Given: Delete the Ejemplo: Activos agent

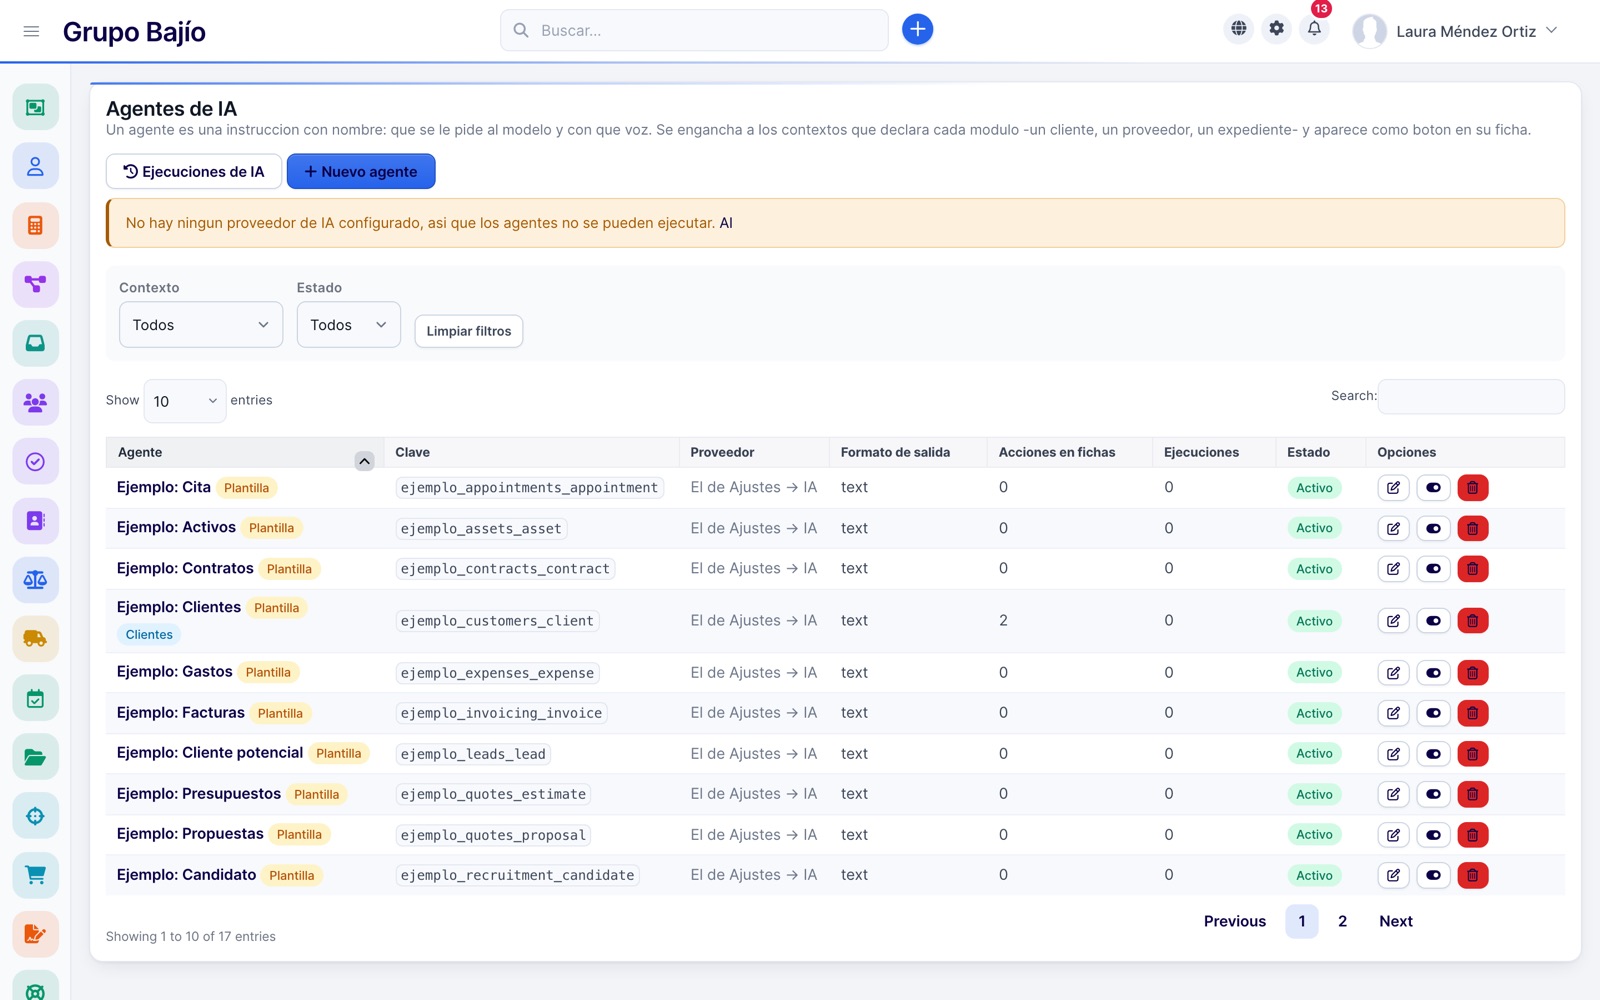Looking at the screenshot, I should tap(1472, 528).
